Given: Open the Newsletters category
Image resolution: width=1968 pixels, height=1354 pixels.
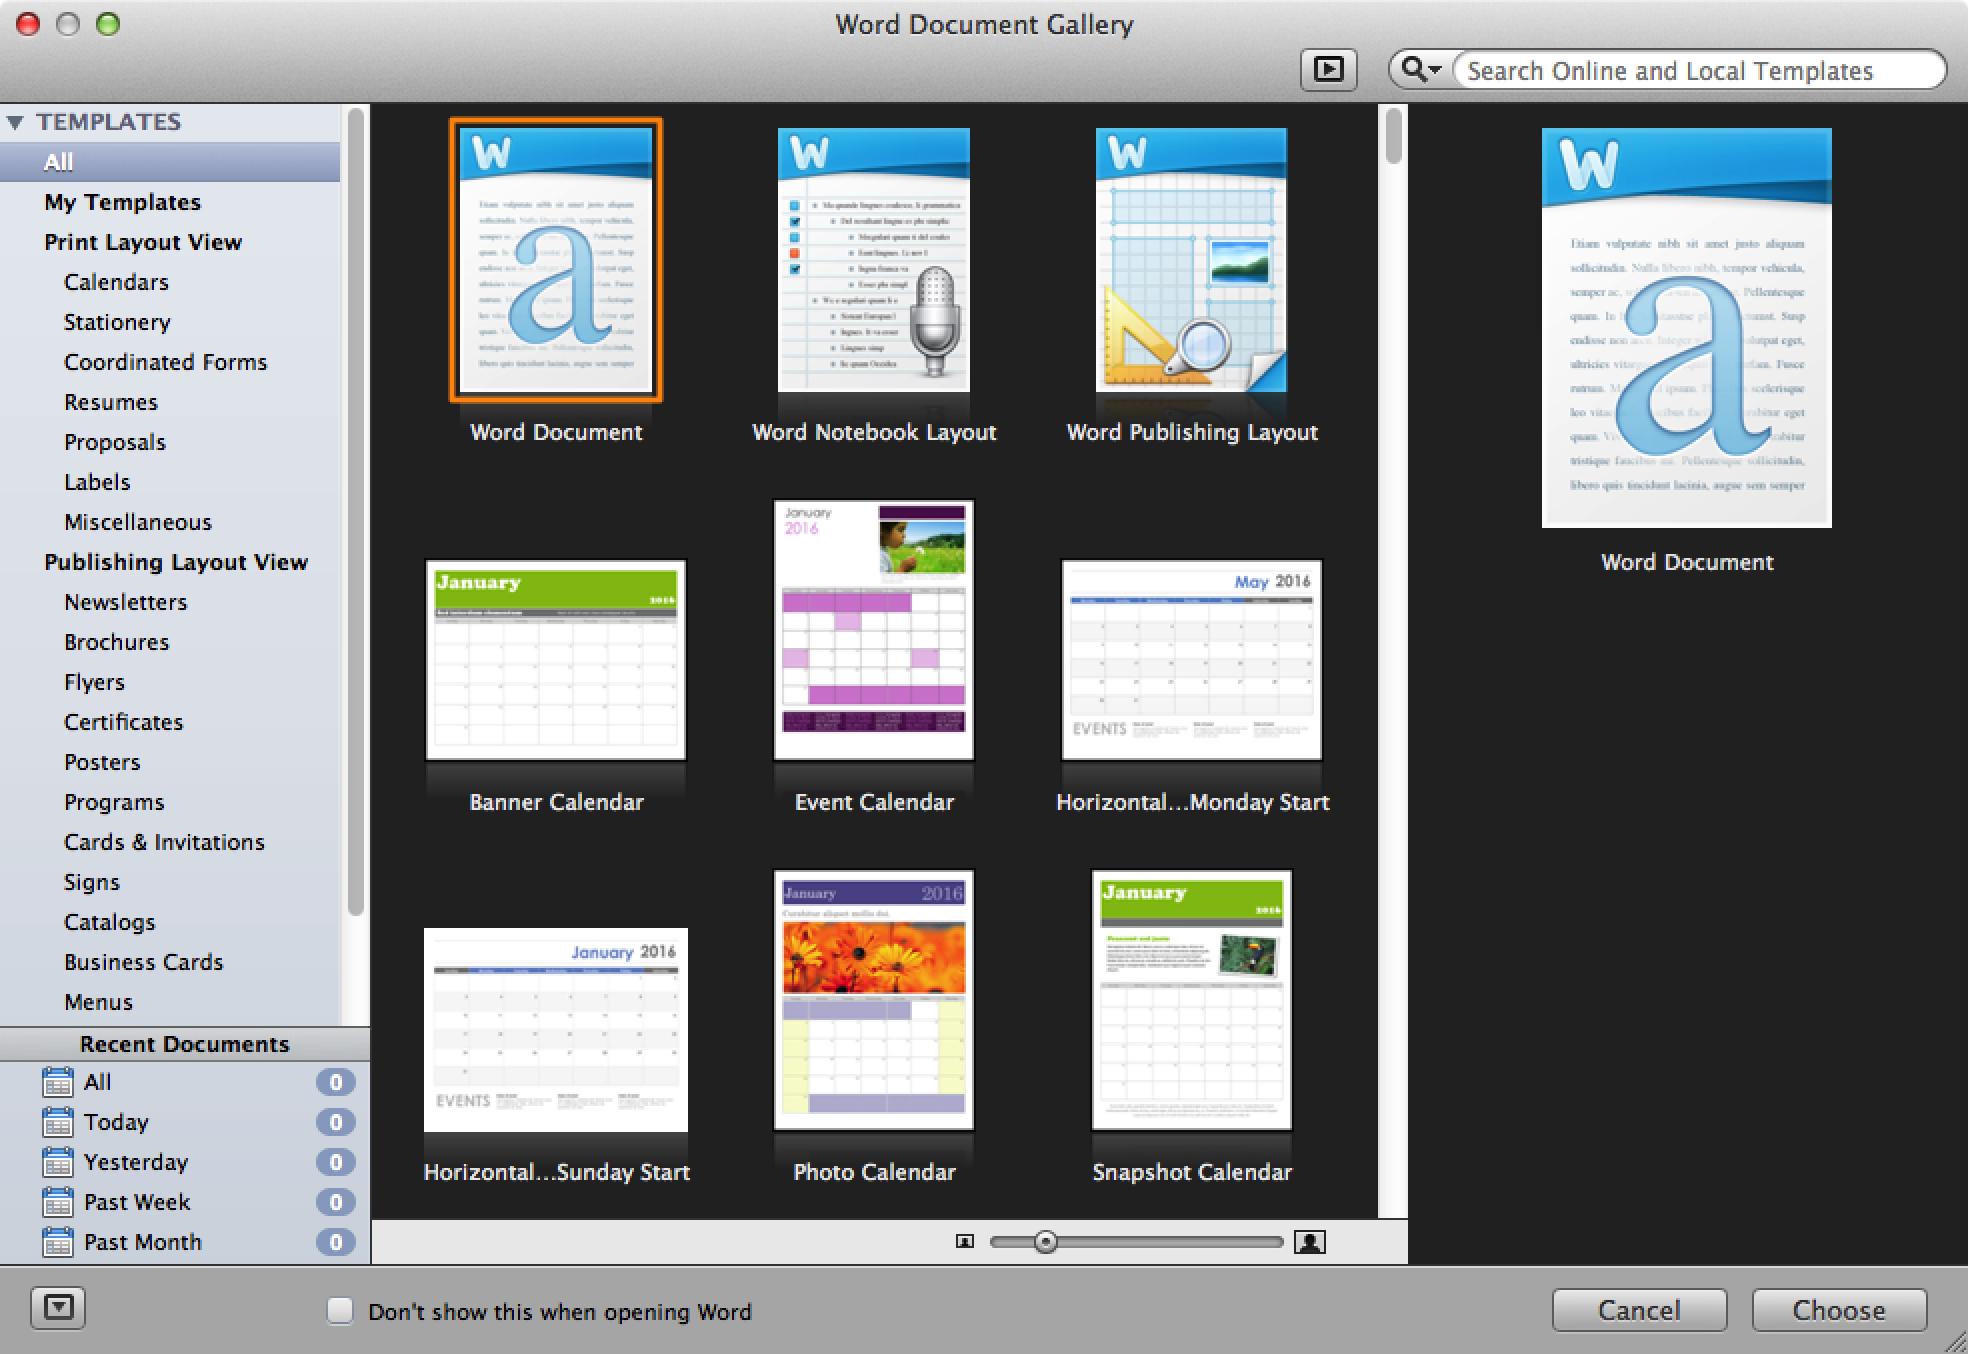Looking at the screenshot, I should (170, 602).
